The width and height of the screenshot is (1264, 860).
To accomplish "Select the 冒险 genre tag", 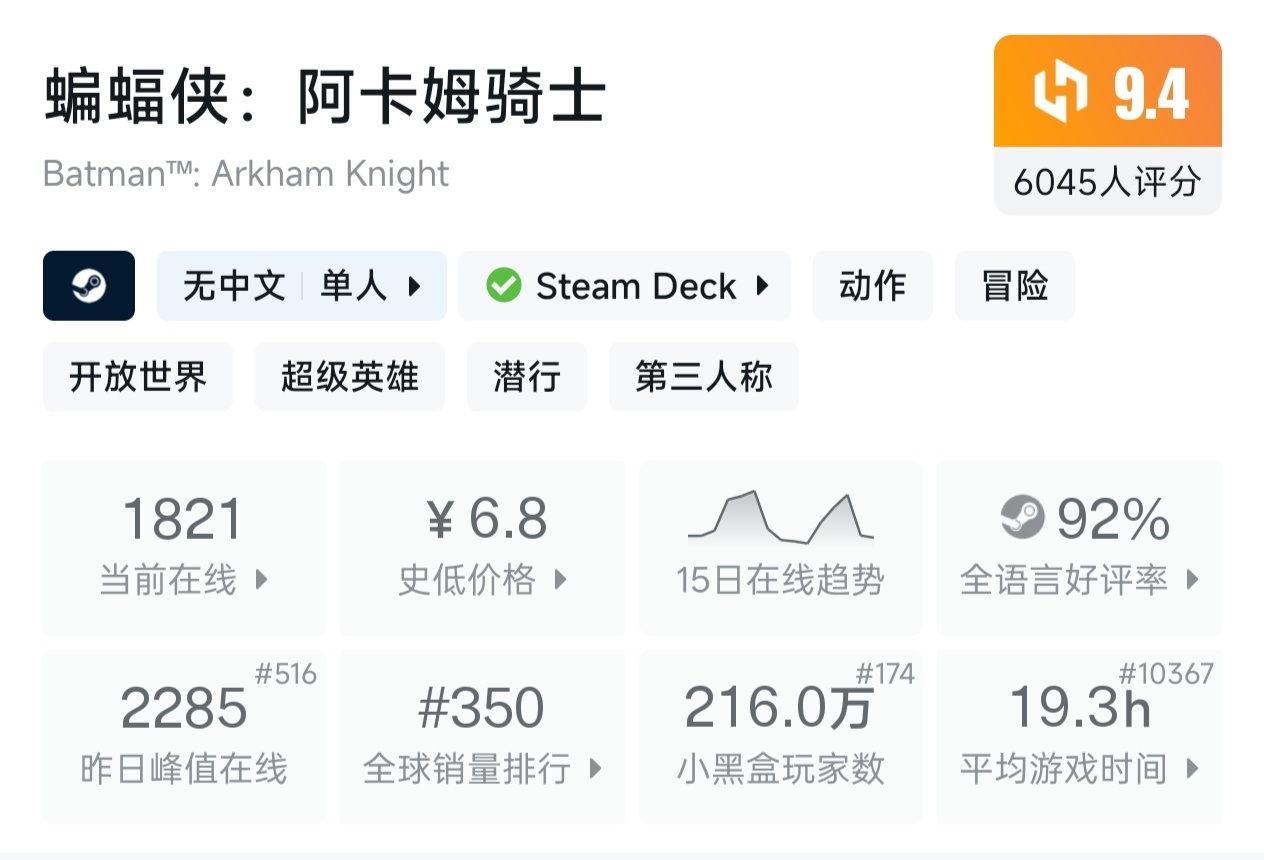I will [x=1014, y=287].
